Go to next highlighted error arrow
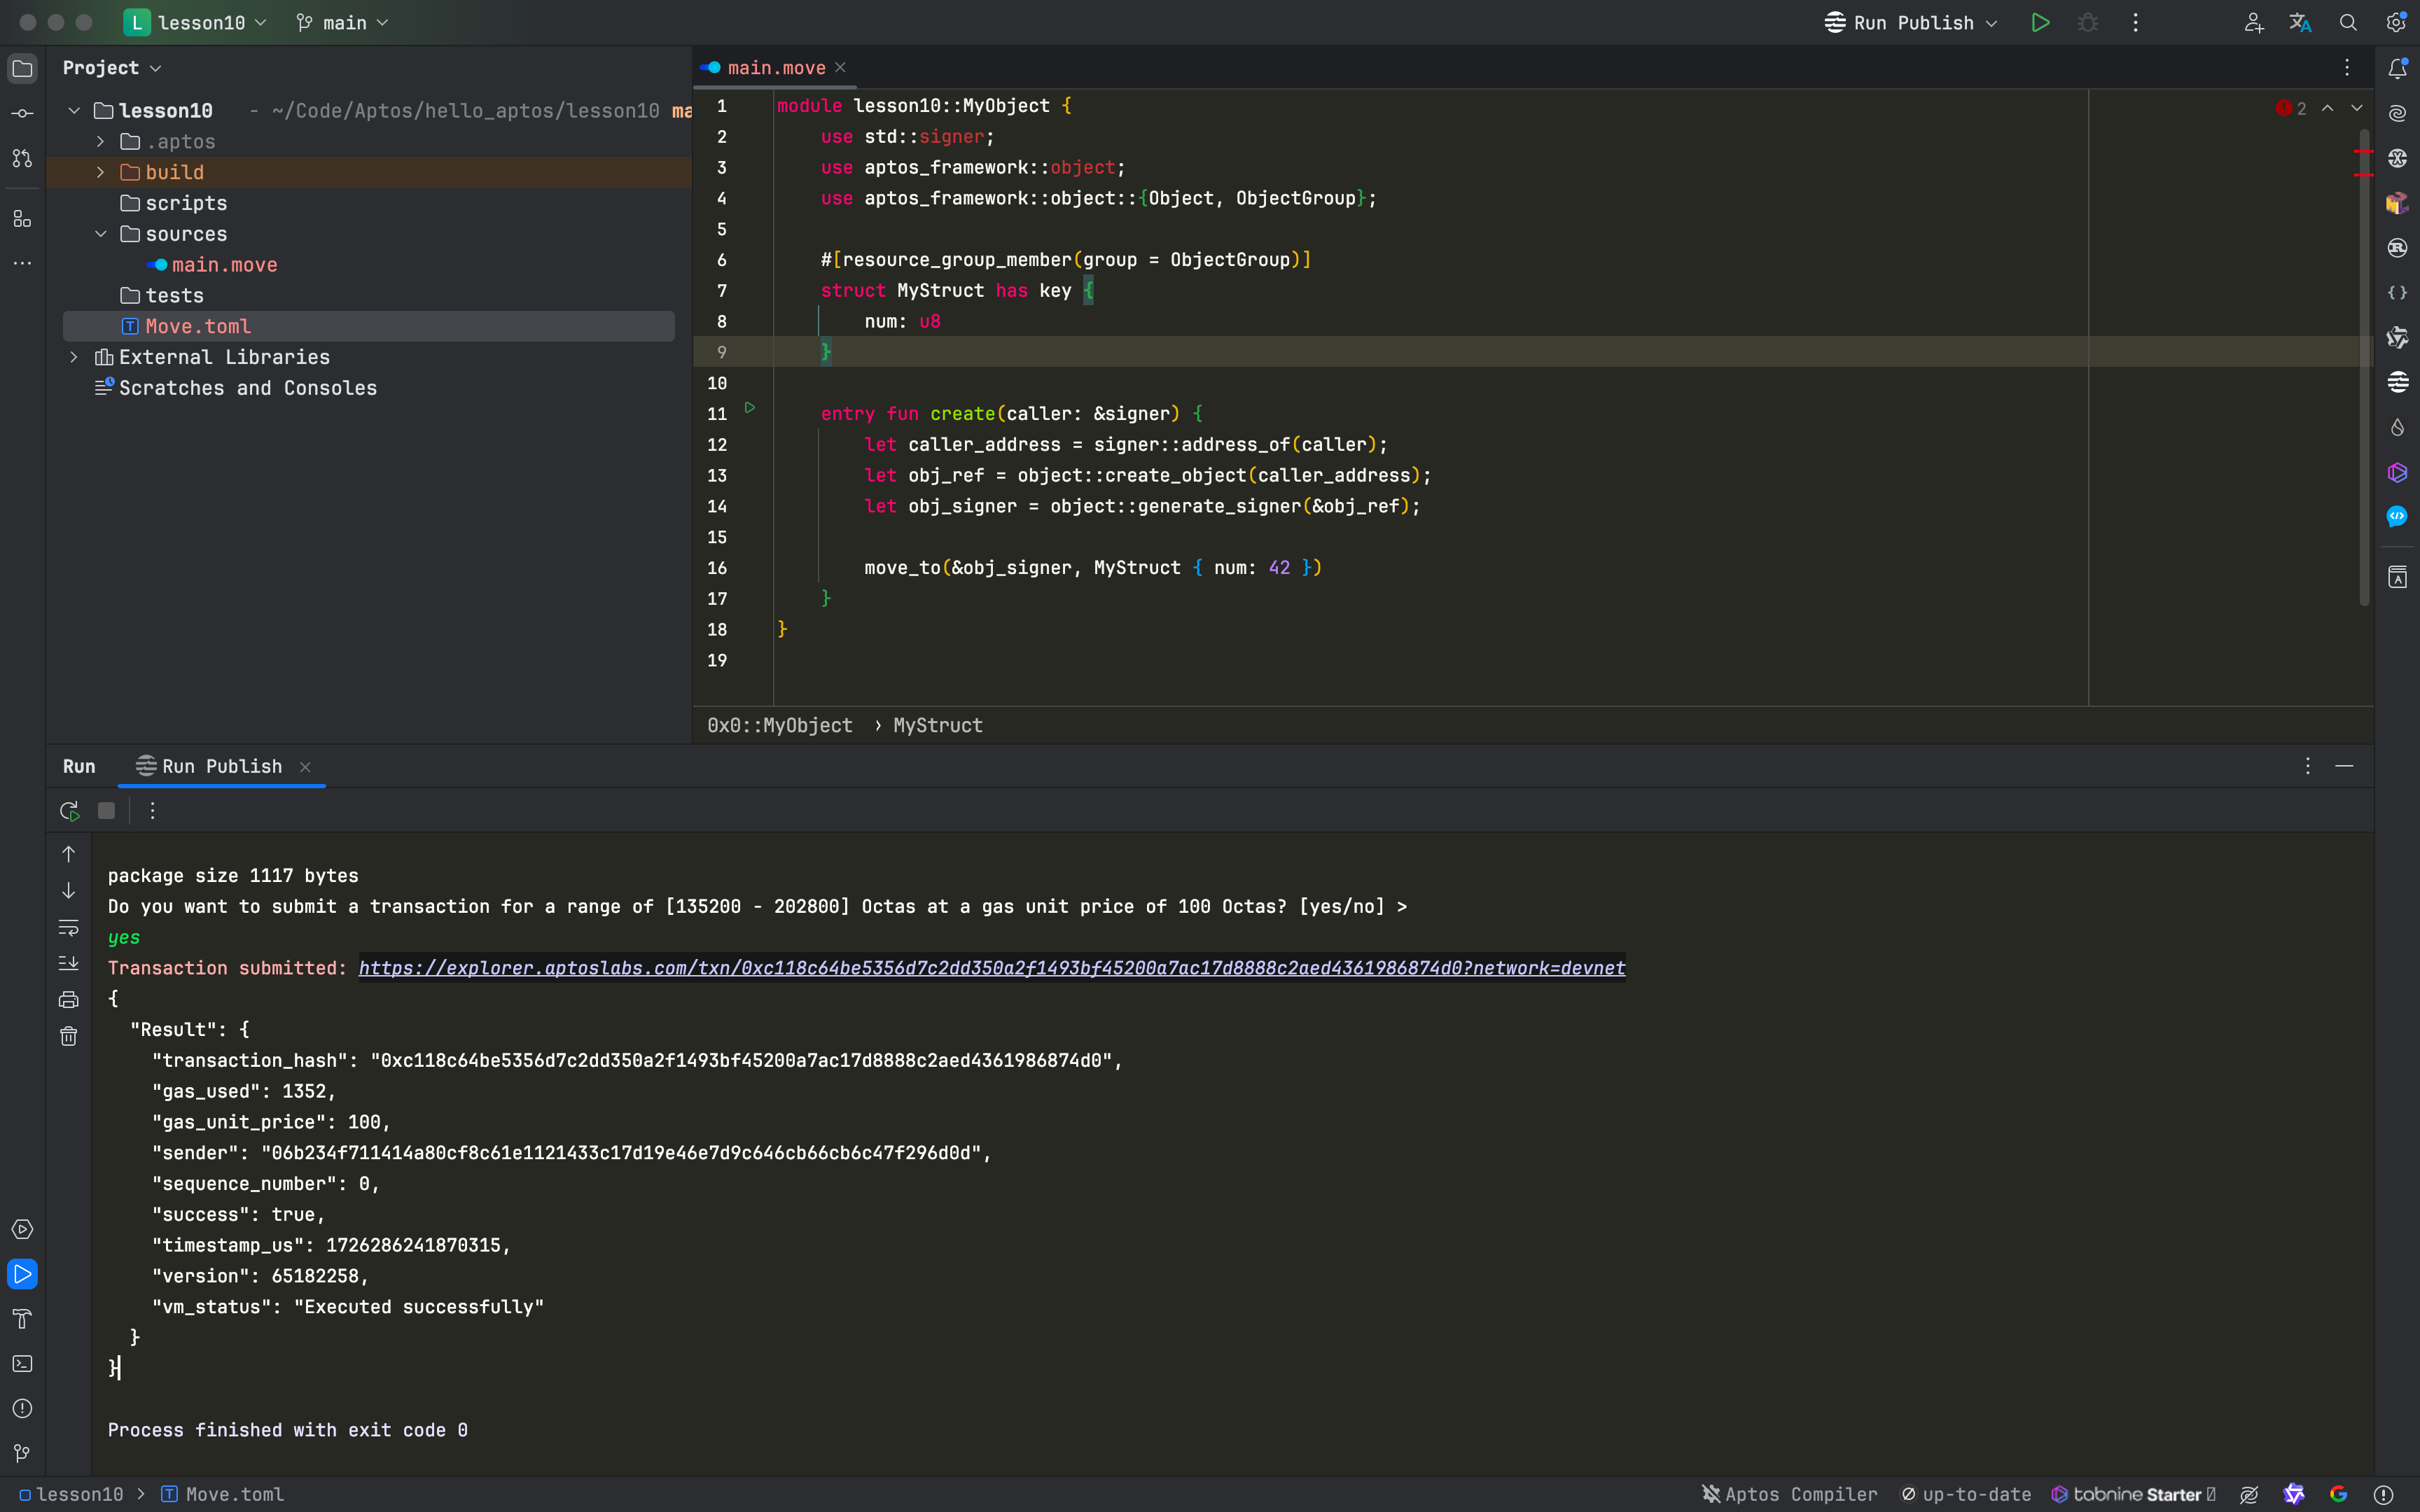Image resolution: width=2420 pixels, height=1512 pixels. [x=2357, y=108]
